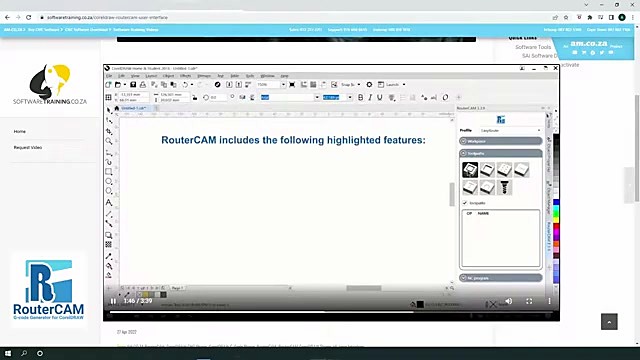The image size is (640, 360).
Task: Pause the video playback
Action: click(113, 301)
